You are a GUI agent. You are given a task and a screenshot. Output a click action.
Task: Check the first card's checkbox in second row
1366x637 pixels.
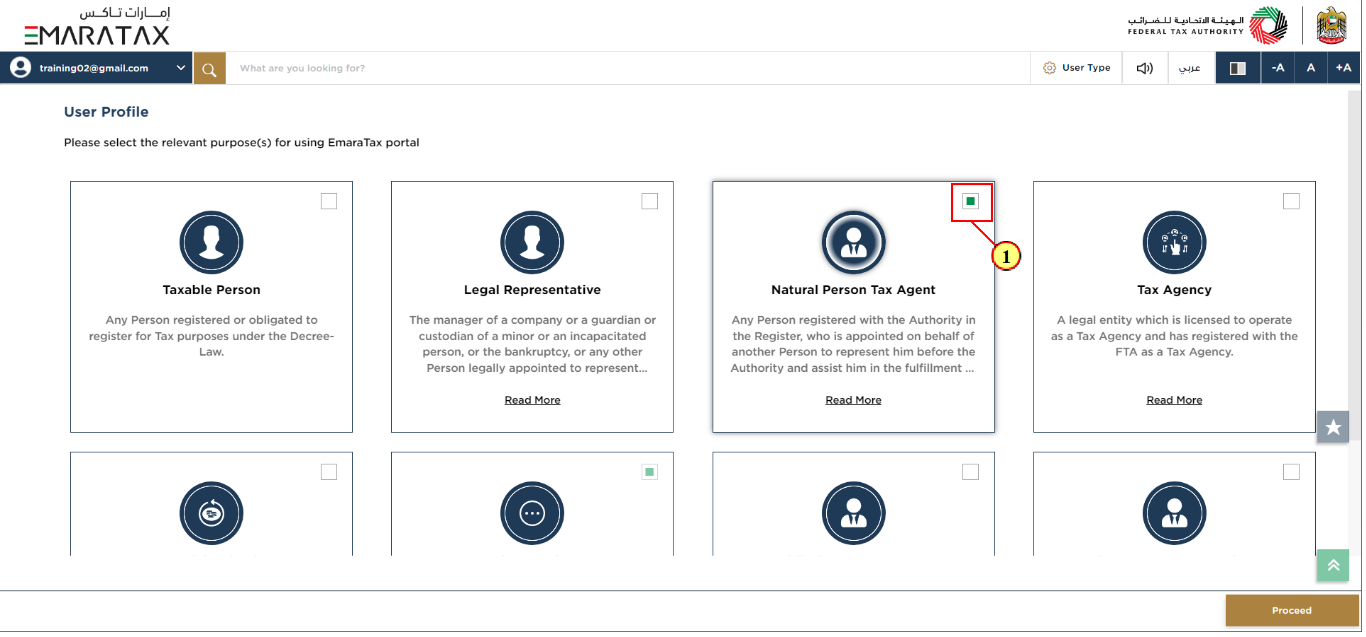(329, 472)
